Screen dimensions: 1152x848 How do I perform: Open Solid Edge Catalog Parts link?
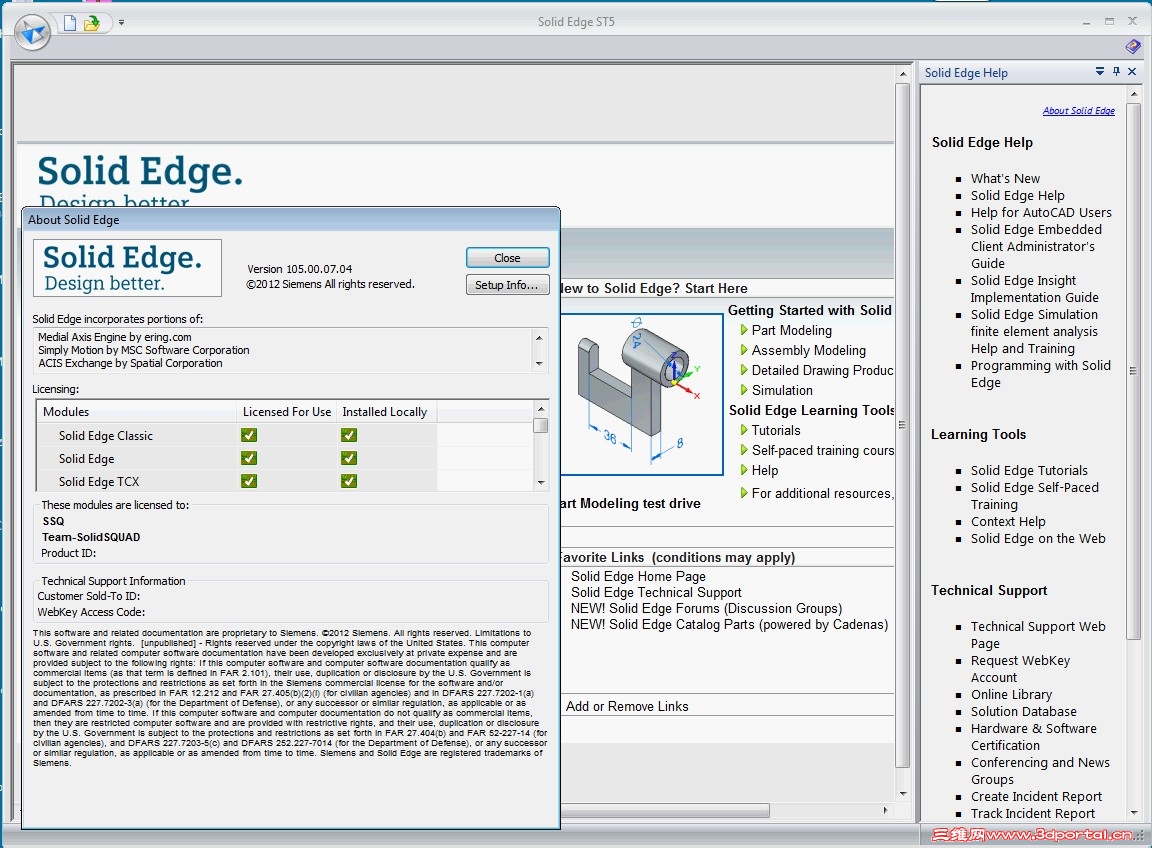(x=729, y=625)
